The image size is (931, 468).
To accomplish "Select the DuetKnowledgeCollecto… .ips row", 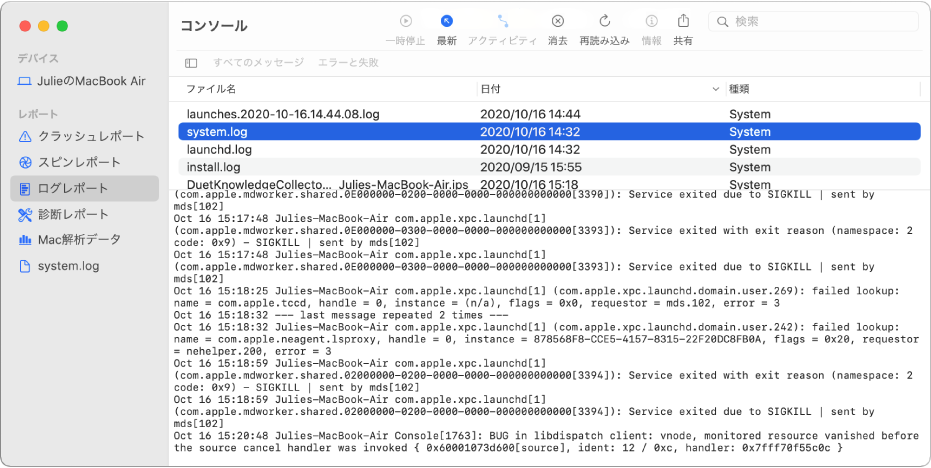I will pos(549,184).
